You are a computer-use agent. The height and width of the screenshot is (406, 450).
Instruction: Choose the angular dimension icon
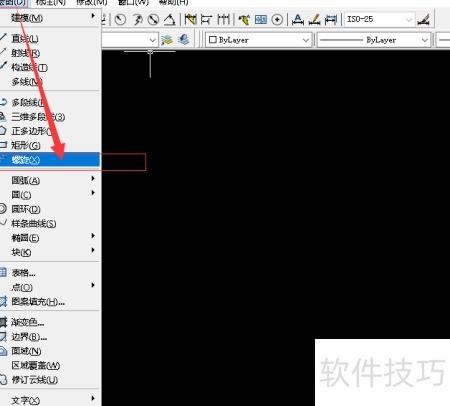(170, 20)
